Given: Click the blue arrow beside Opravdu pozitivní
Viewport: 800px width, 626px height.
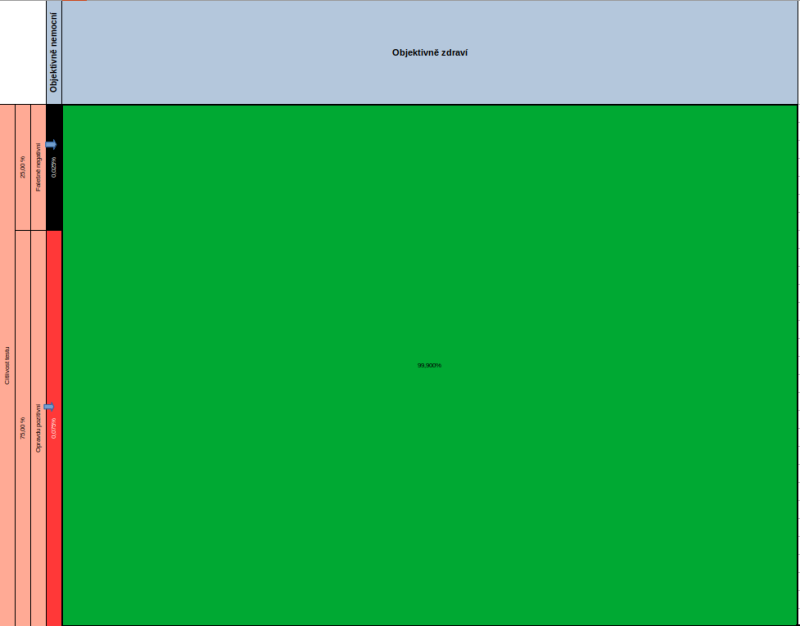Looking at the screenshot, I should point(50,408).
